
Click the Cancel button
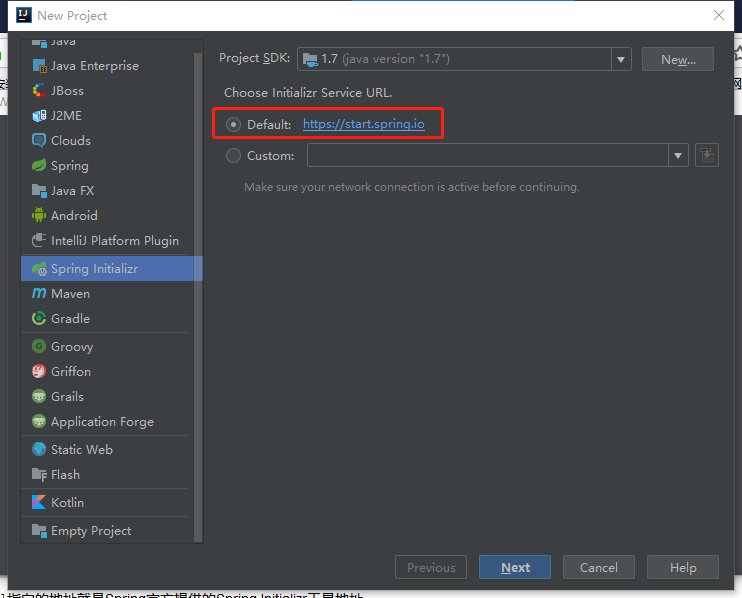(x=599, y=567)
